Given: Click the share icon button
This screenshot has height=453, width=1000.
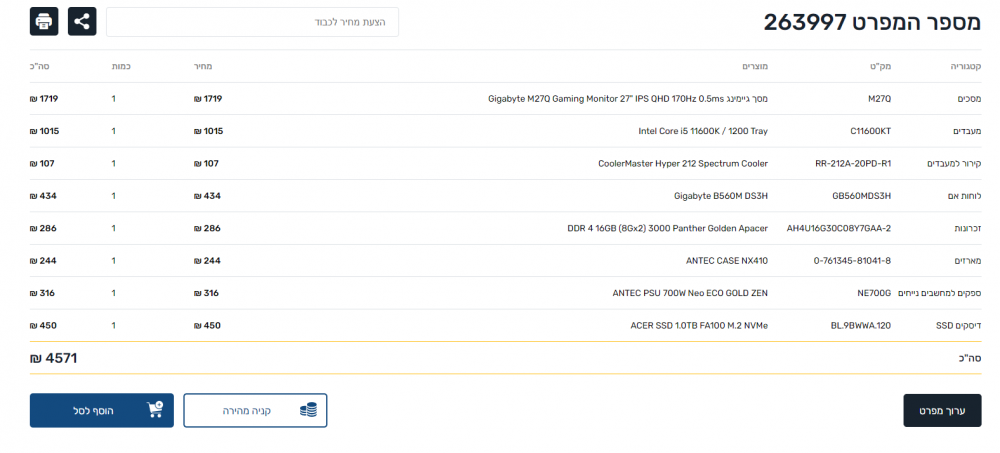Looking at the screenshot, I should click(82, 22).
